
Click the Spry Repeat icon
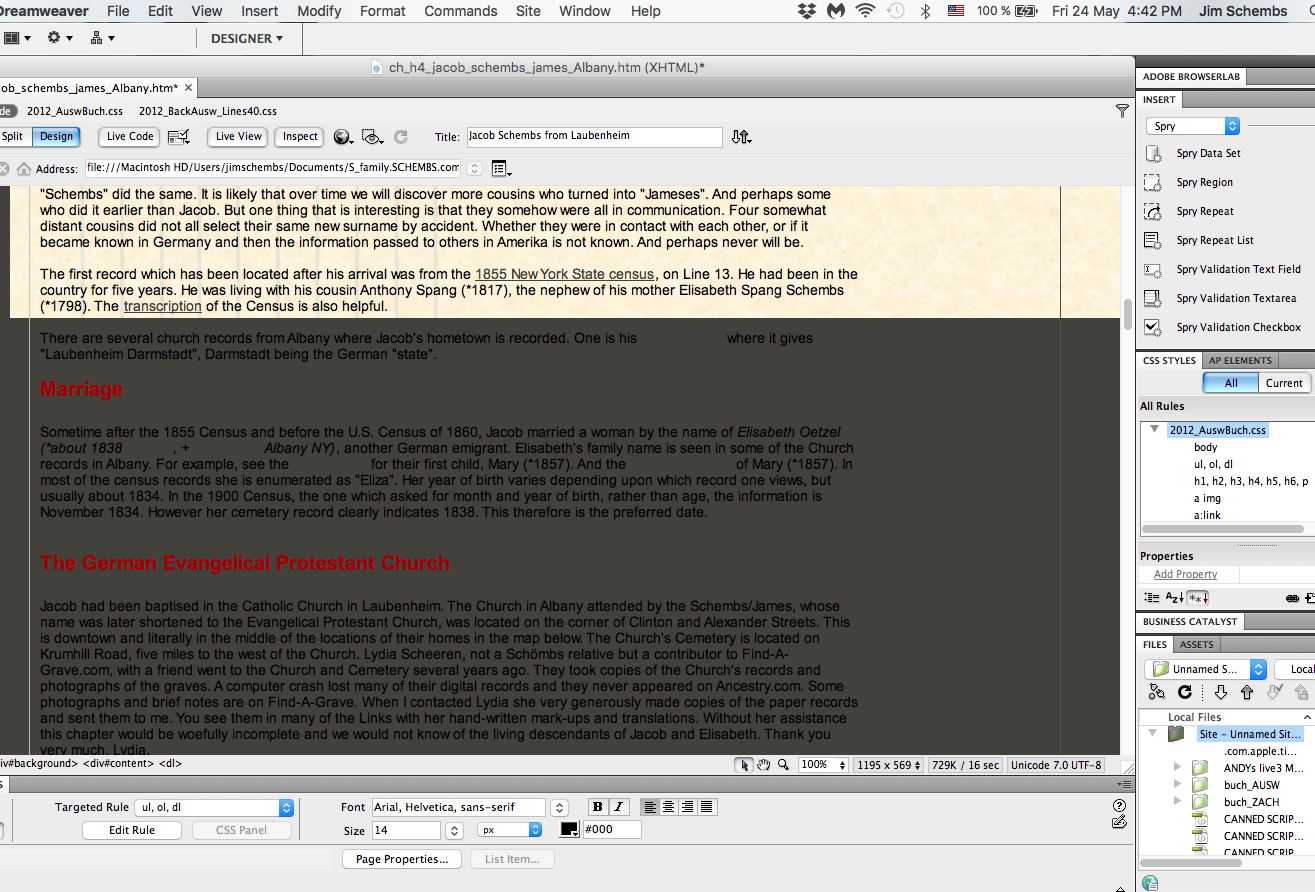tap(1153, 212)
